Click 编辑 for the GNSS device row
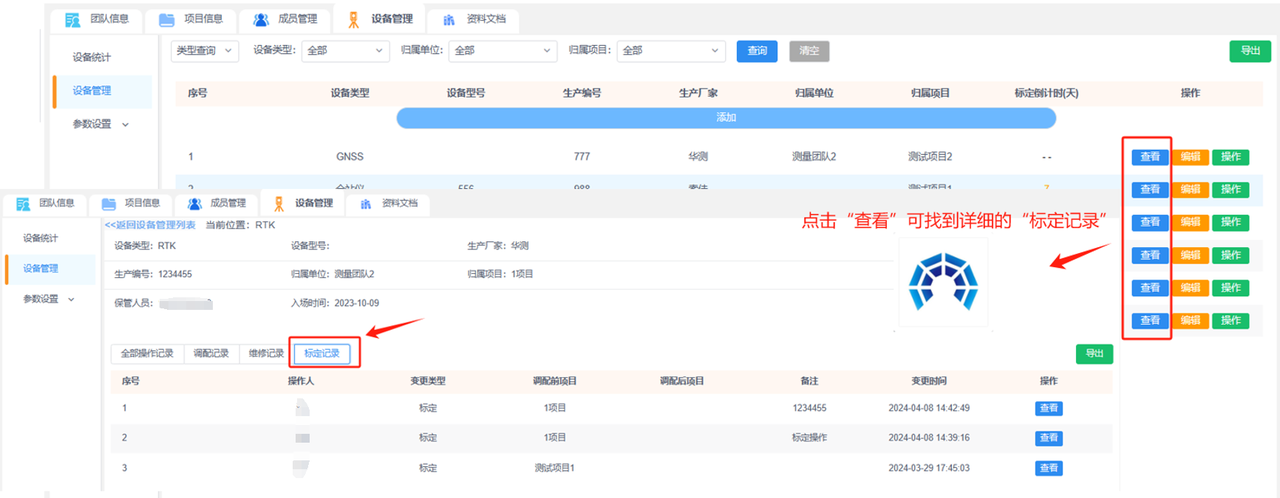Viewport: 1280px width, 498px height. click(1189, 157)
